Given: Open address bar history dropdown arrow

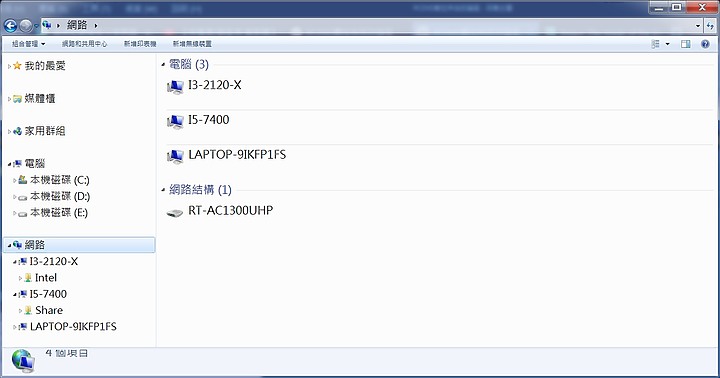Looking at the screenshot, I should click(698, 26).
